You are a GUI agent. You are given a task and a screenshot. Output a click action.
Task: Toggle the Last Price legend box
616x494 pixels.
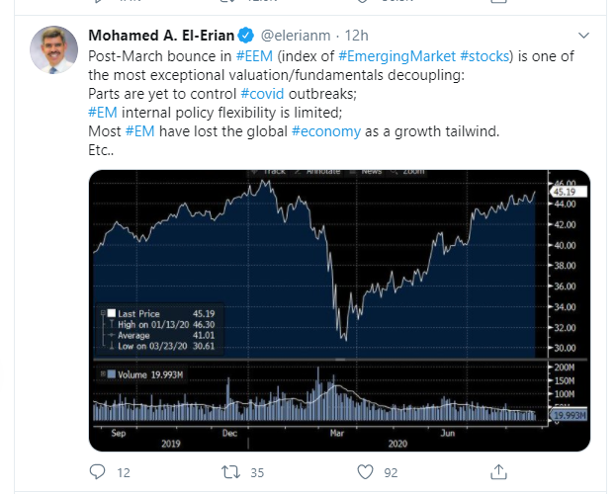click(110, 313)
